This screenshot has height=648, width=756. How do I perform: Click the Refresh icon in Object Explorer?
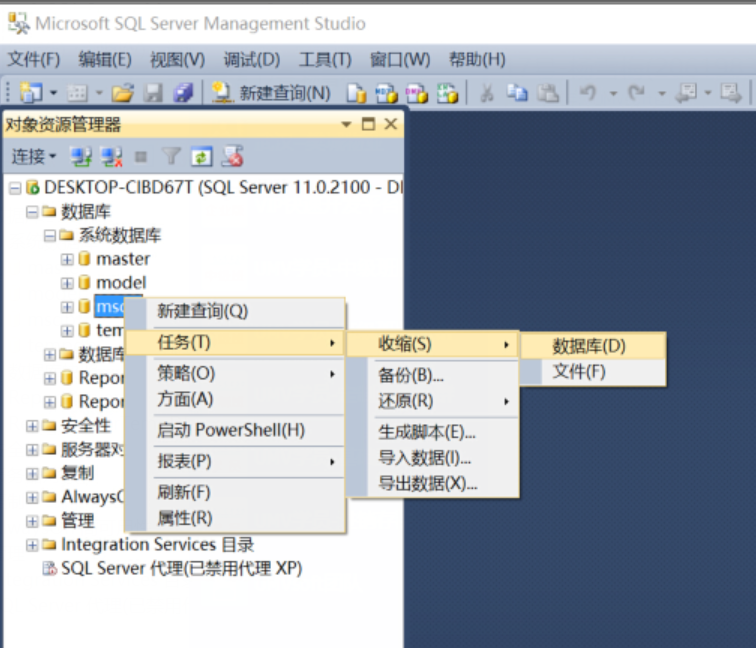click(202, 157)
